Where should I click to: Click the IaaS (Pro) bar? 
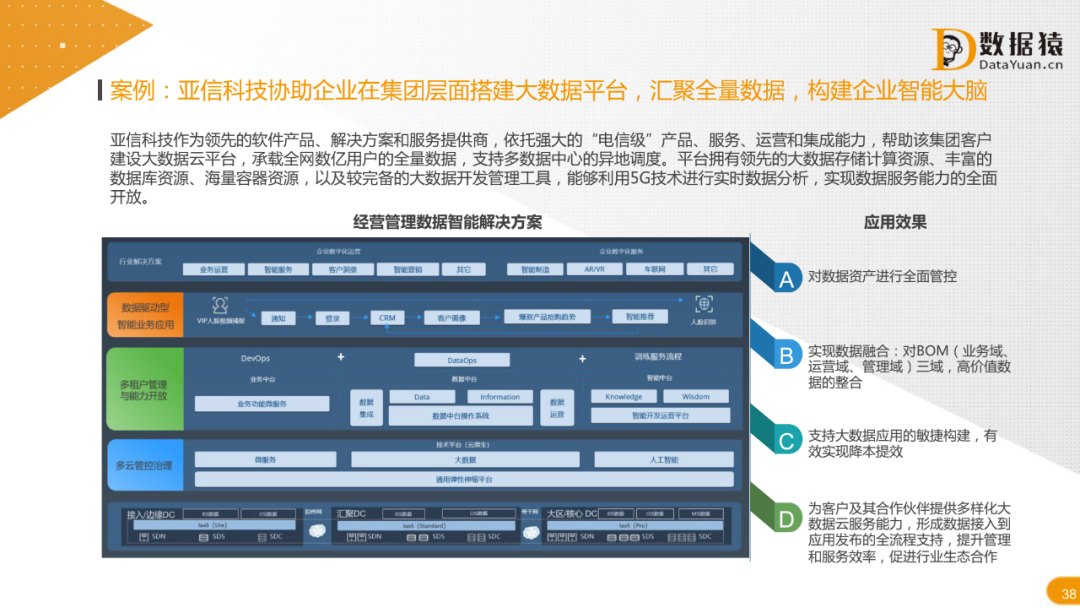tap(635, 525)
